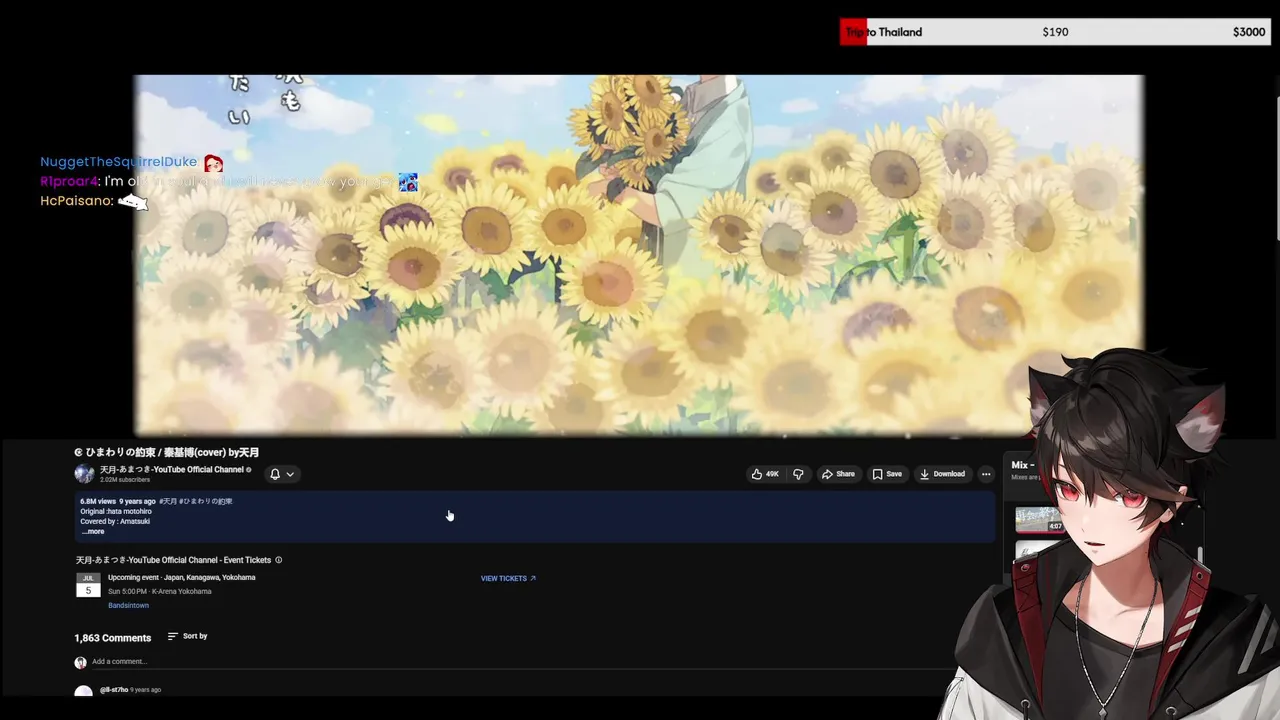
Task: Click the 1,863 Comments heading
Action: point(112,638)
